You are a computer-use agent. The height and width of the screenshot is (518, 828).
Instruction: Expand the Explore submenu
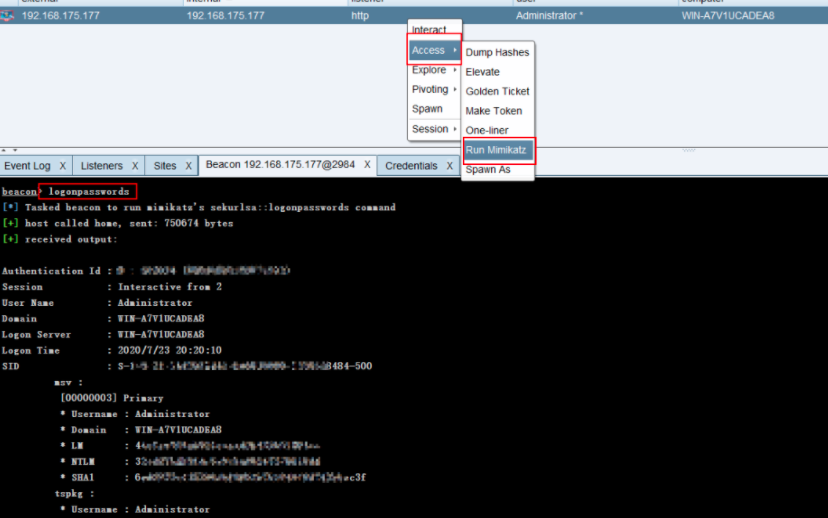click(434, 70)
